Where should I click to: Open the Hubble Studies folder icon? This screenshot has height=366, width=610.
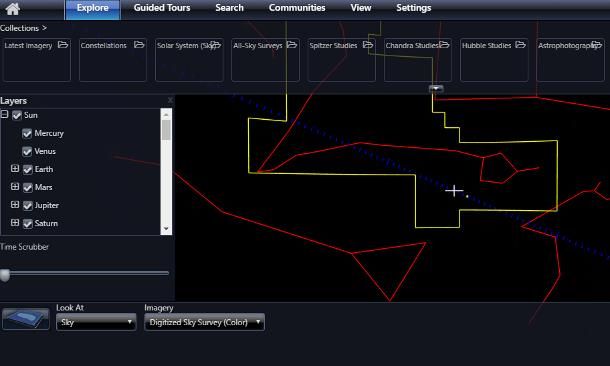(x=521, y=45)
